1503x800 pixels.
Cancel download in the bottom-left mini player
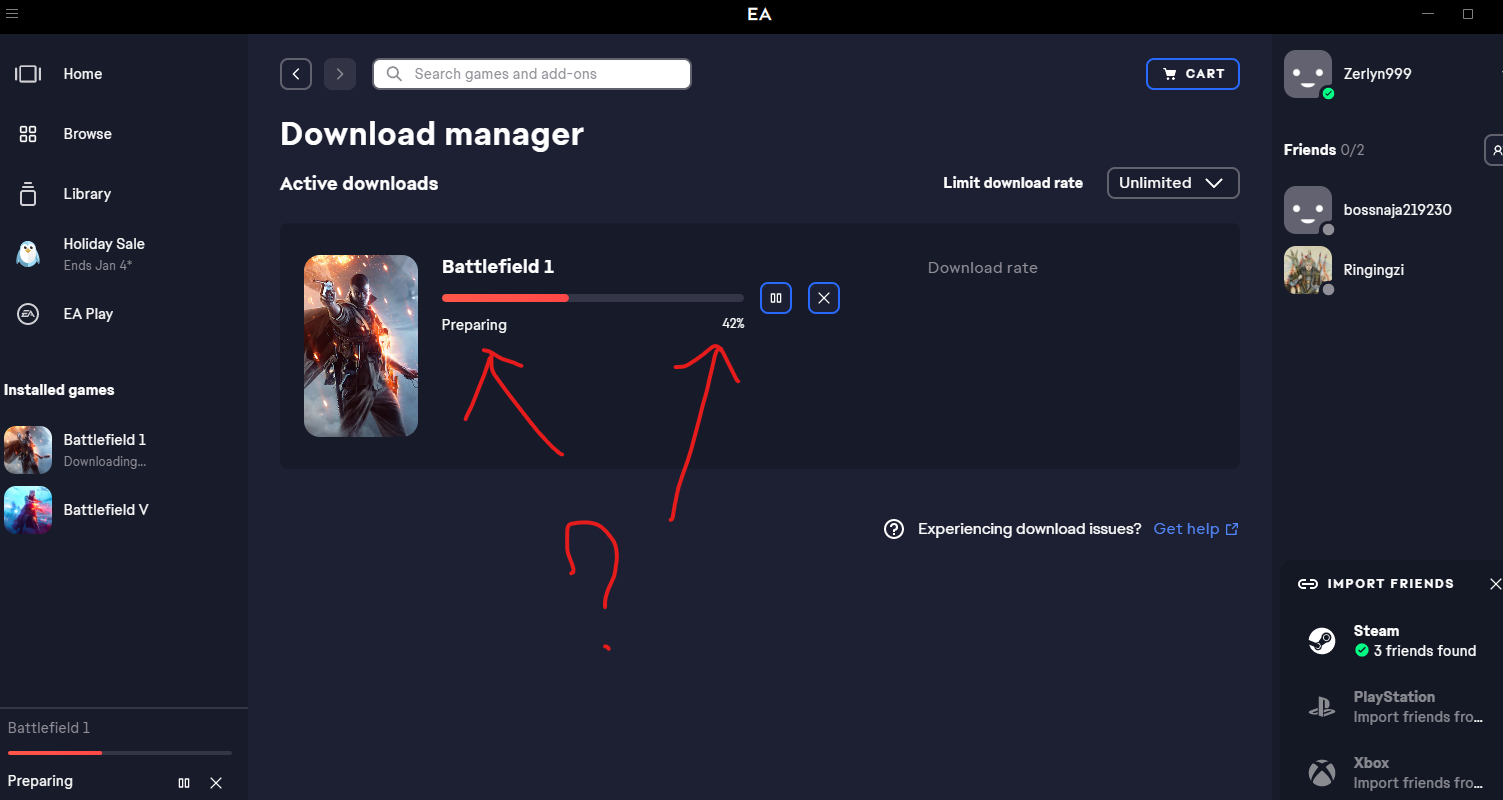coord(216,783)
